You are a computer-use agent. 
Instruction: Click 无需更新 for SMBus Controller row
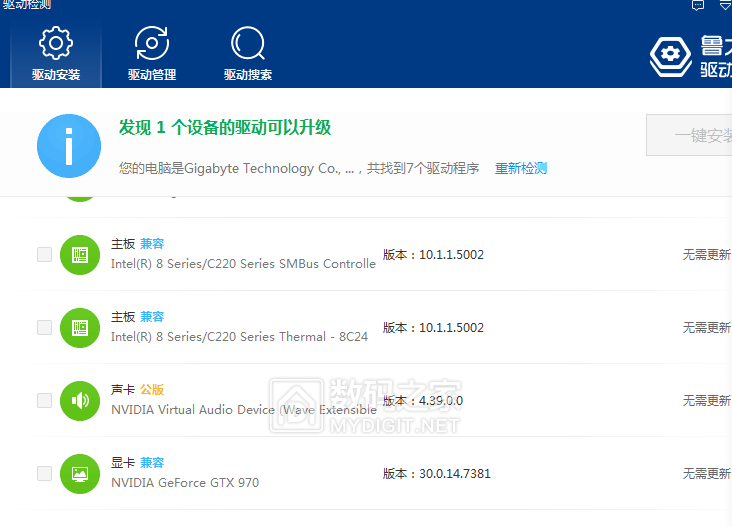coord(707,254)
